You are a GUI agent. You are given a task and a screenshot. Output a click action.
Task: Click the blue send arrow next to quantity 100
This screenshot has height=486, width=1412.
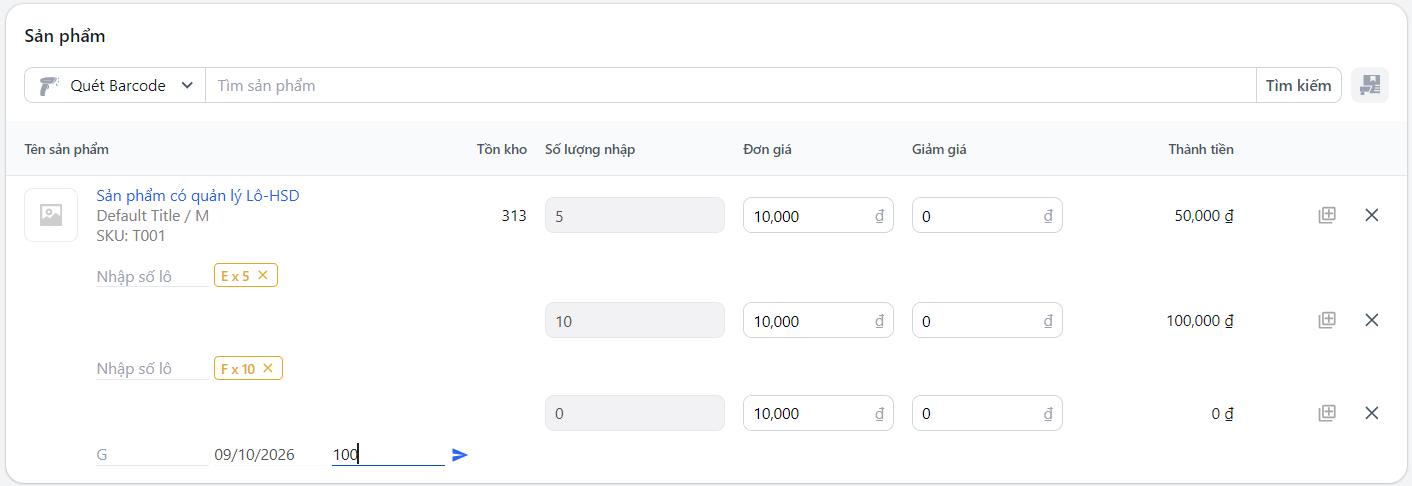click(x=460, y=455)
